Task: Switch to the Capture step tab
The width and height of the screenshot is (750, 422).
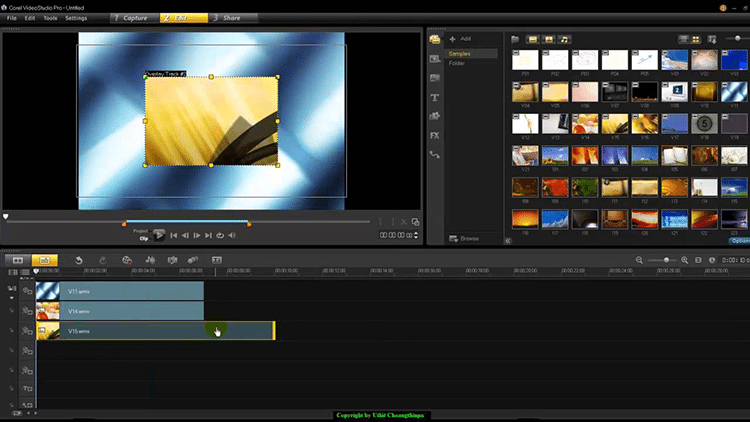Action: (x=134, y=18)
